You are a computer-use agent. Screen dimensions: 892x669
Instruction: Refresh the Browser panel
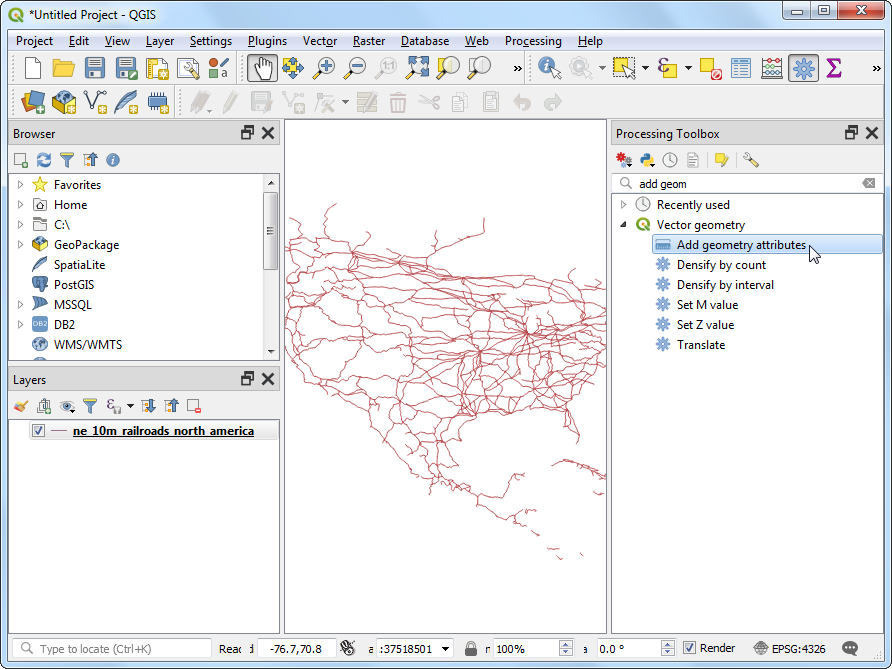pyautogui.click(x=44, y=160)
